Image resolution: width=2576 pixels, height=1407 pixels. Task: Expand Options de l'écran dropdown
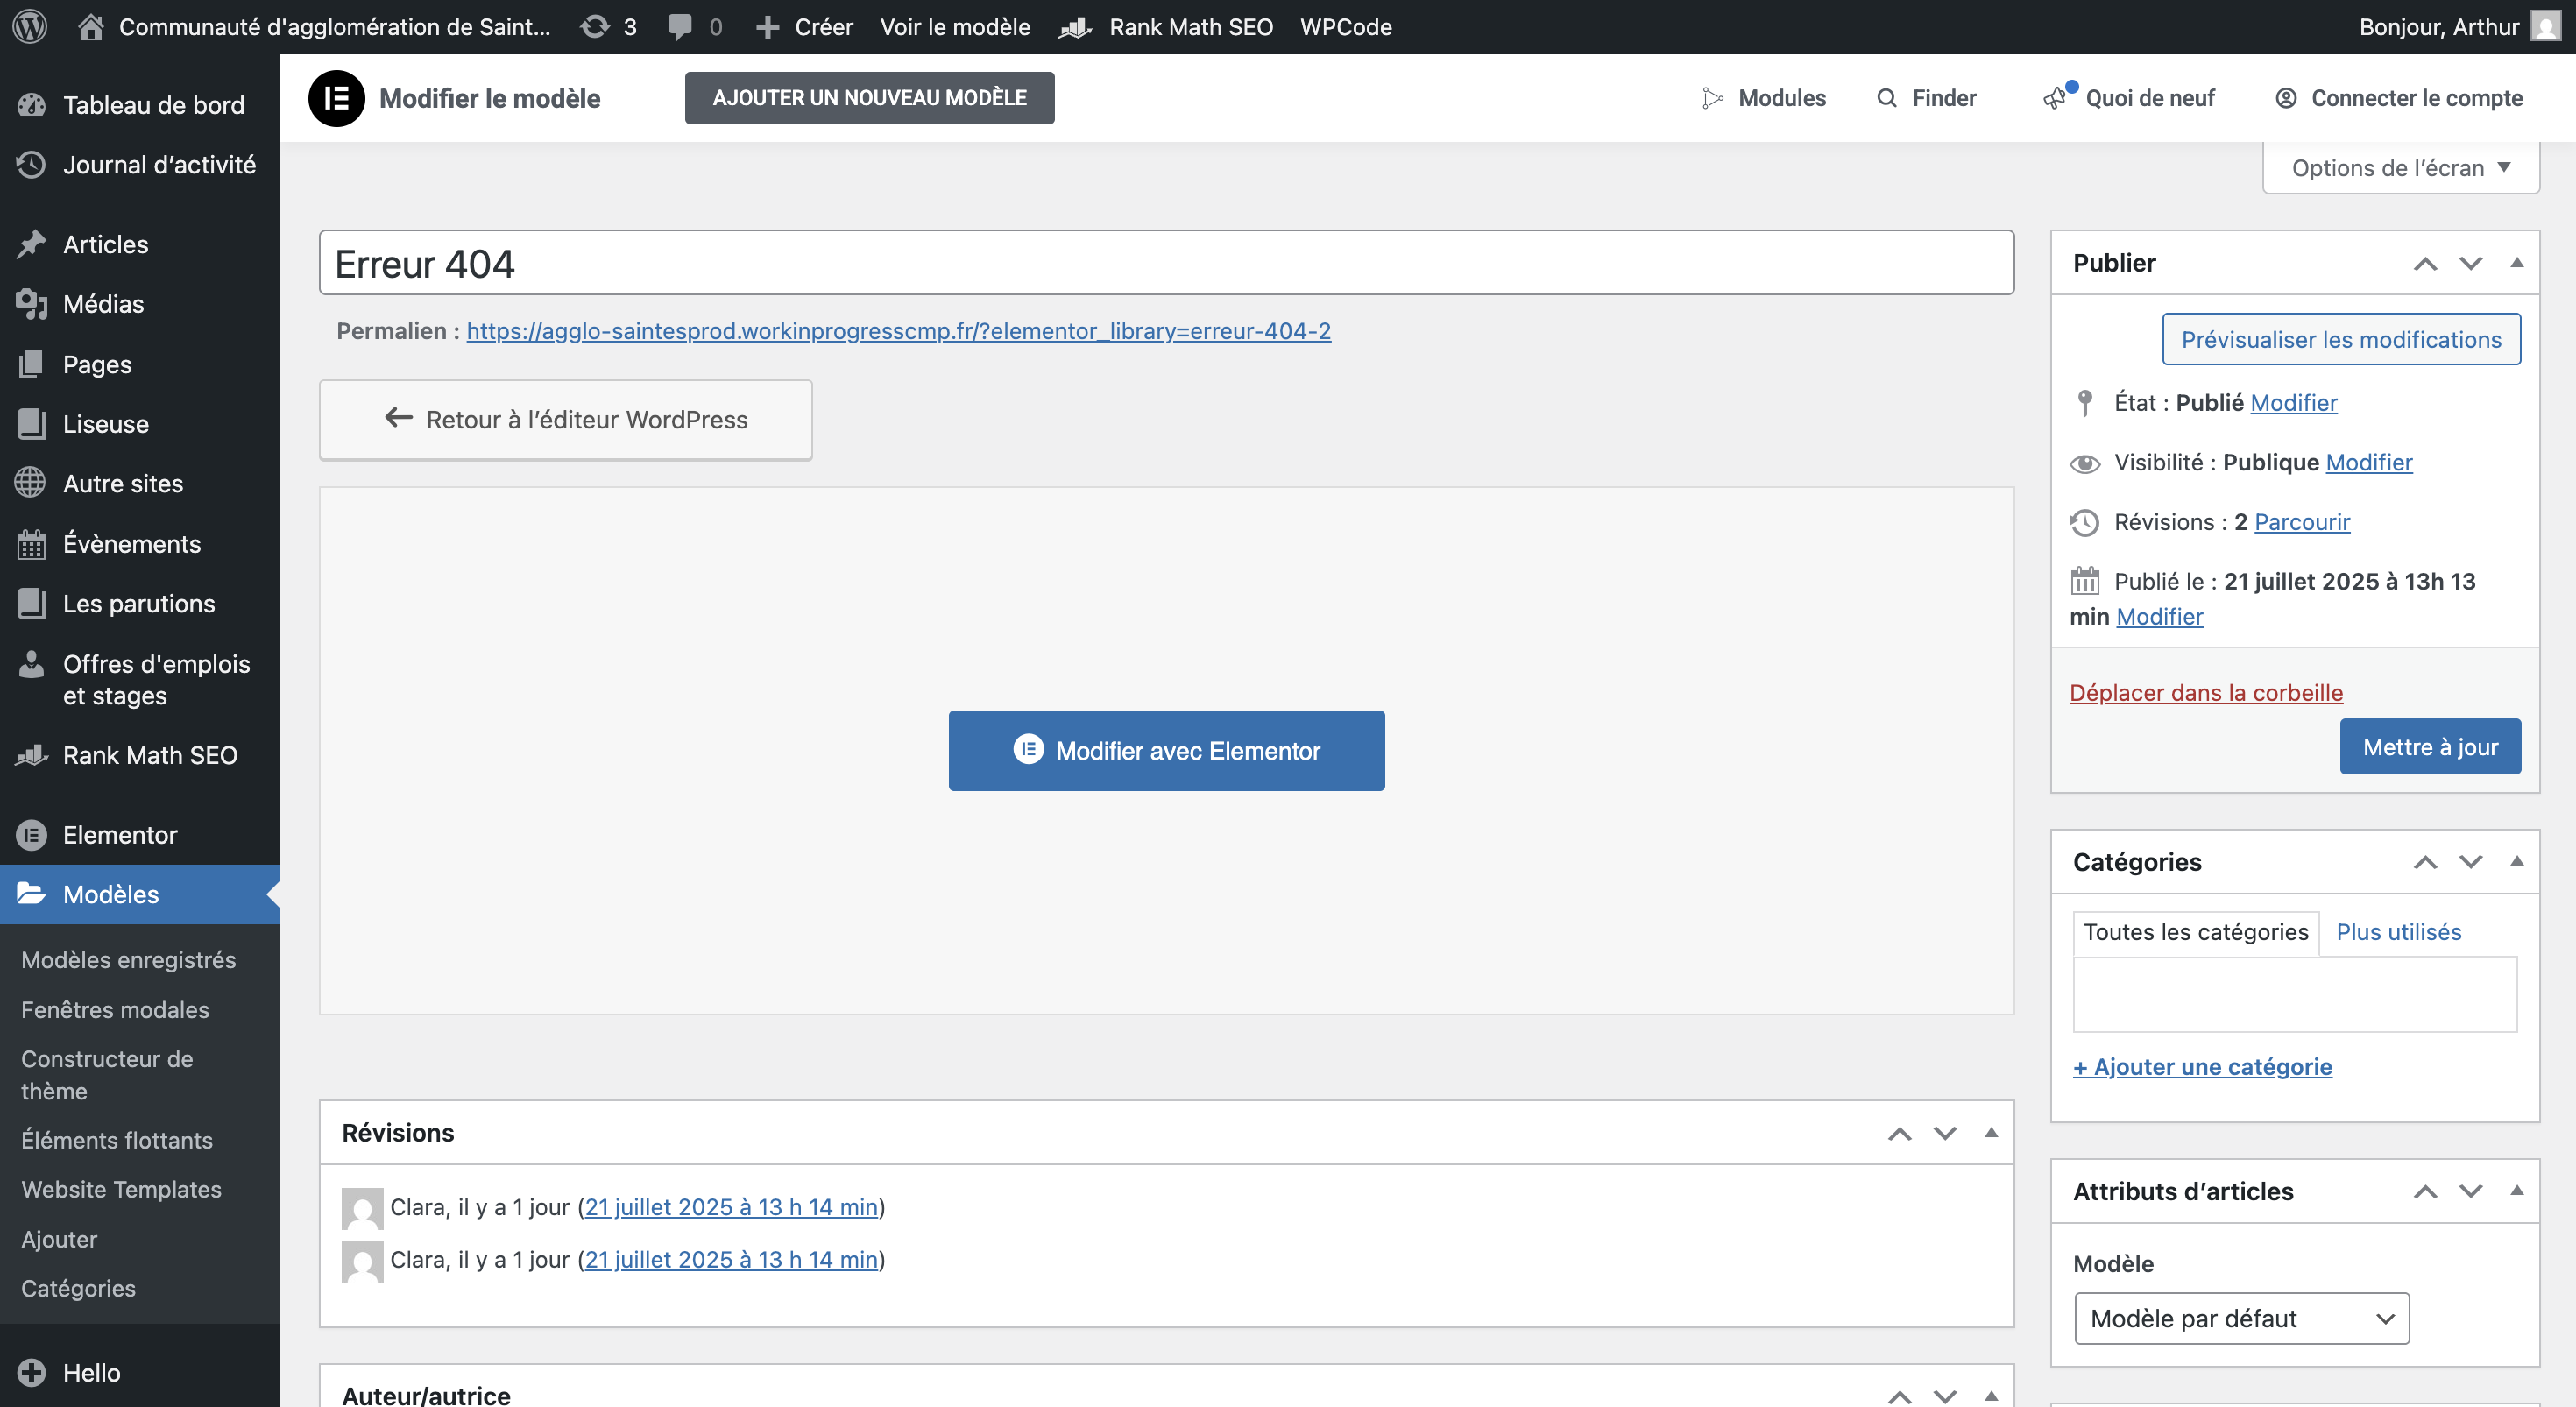(2400, 168)
